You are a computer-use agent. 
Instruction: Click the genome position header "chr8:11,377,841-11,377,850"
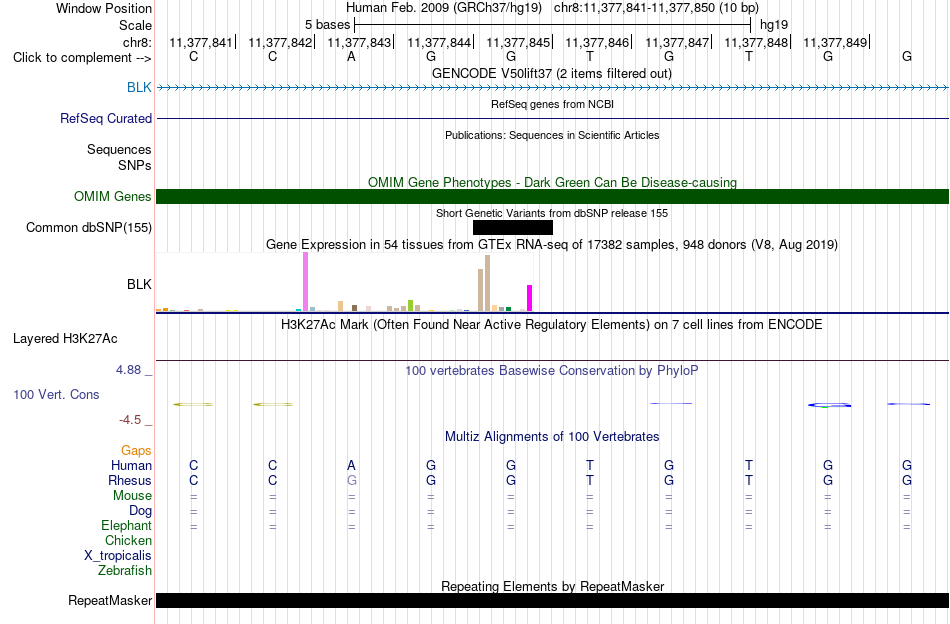[634, 8]
